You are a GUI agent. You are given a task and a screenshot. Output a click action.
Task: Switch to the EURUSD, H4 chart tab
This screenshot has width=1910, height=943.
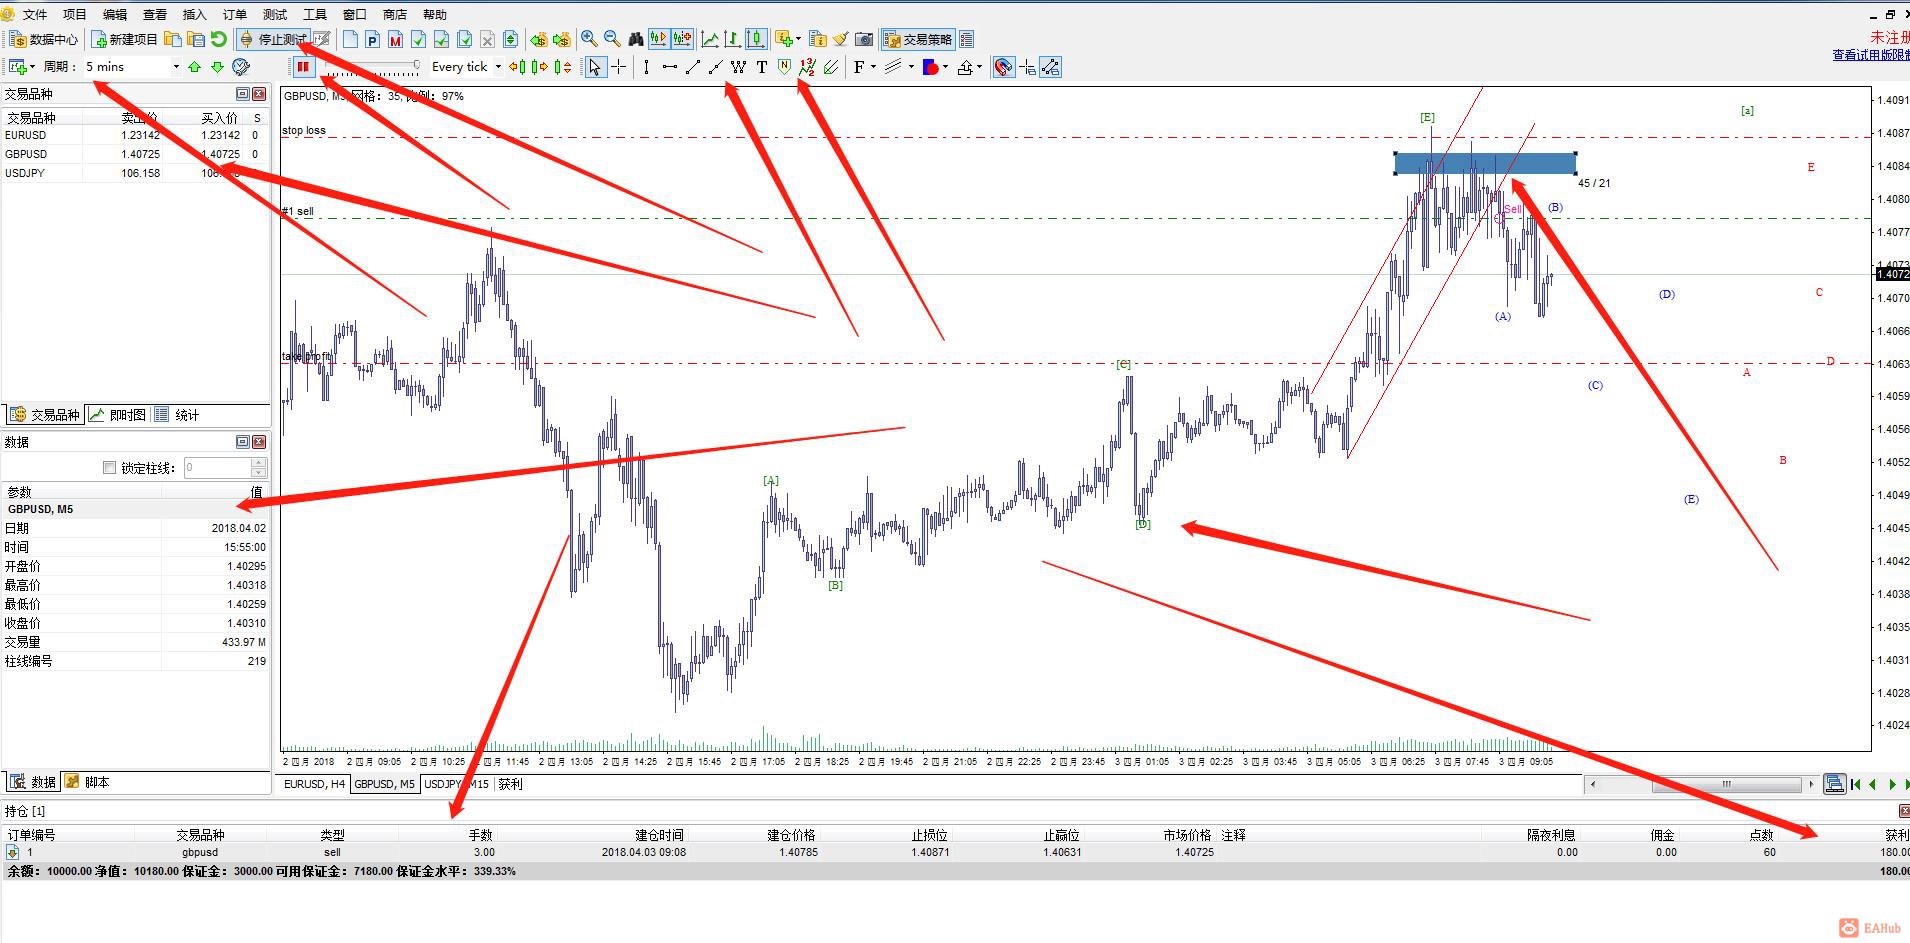point(315,784)
